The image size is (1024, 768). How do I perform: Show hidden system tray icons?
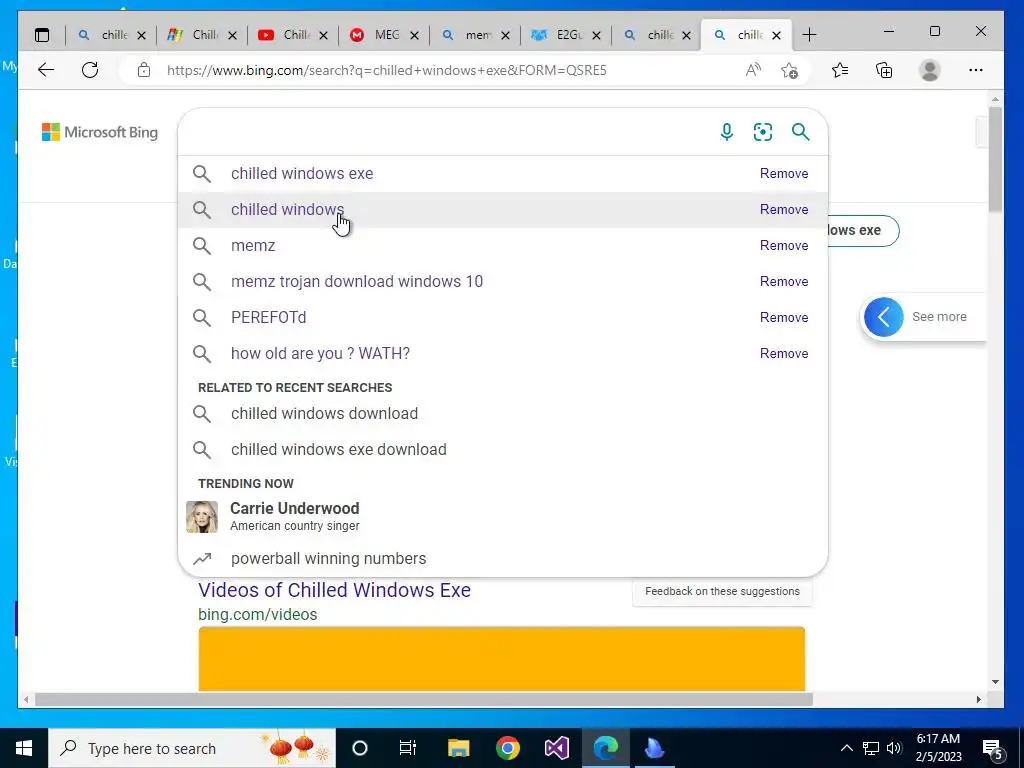tap(846, 748)
